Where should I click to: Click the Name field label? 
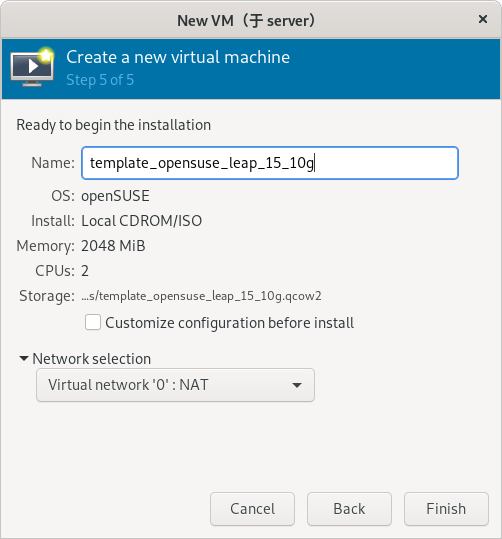[x=53, y=163]
